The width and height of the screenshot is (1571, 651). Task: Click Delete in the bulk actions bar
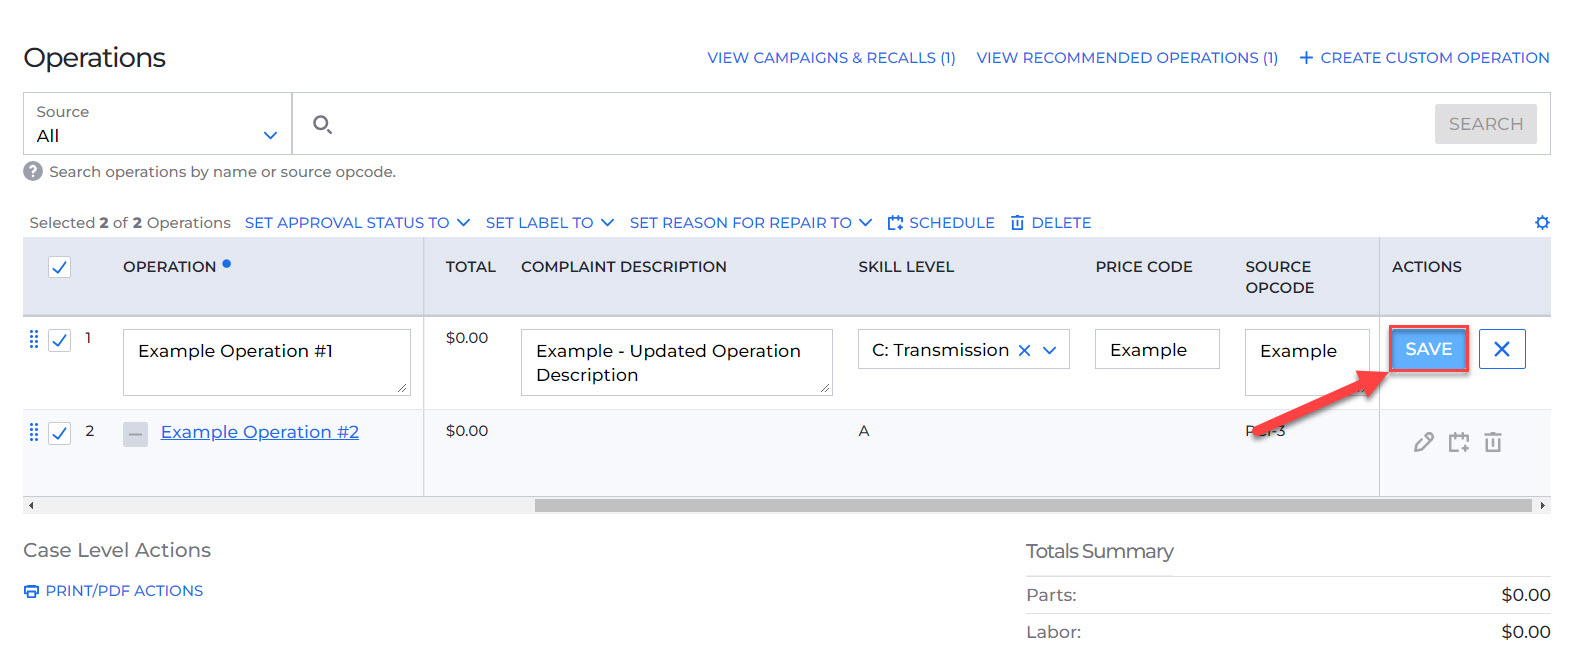click(x=1051, y=222)
